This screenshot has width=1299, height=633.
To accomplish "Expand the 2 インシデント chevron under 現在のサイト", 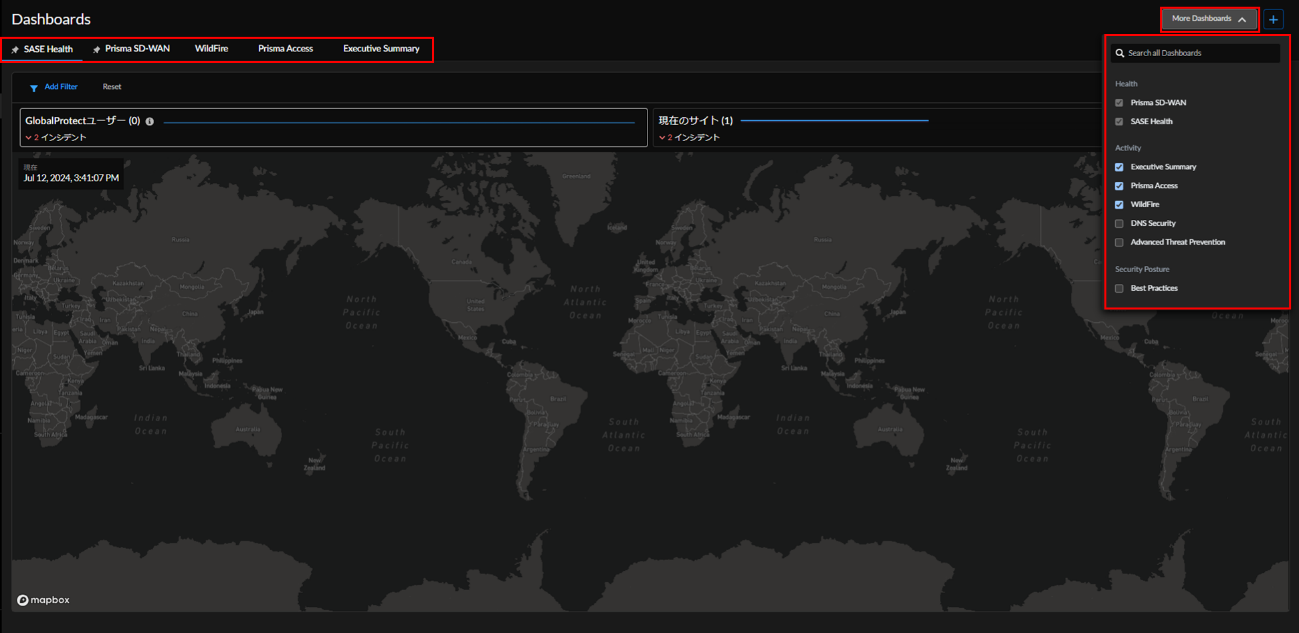I will click(x=662, y=138).
